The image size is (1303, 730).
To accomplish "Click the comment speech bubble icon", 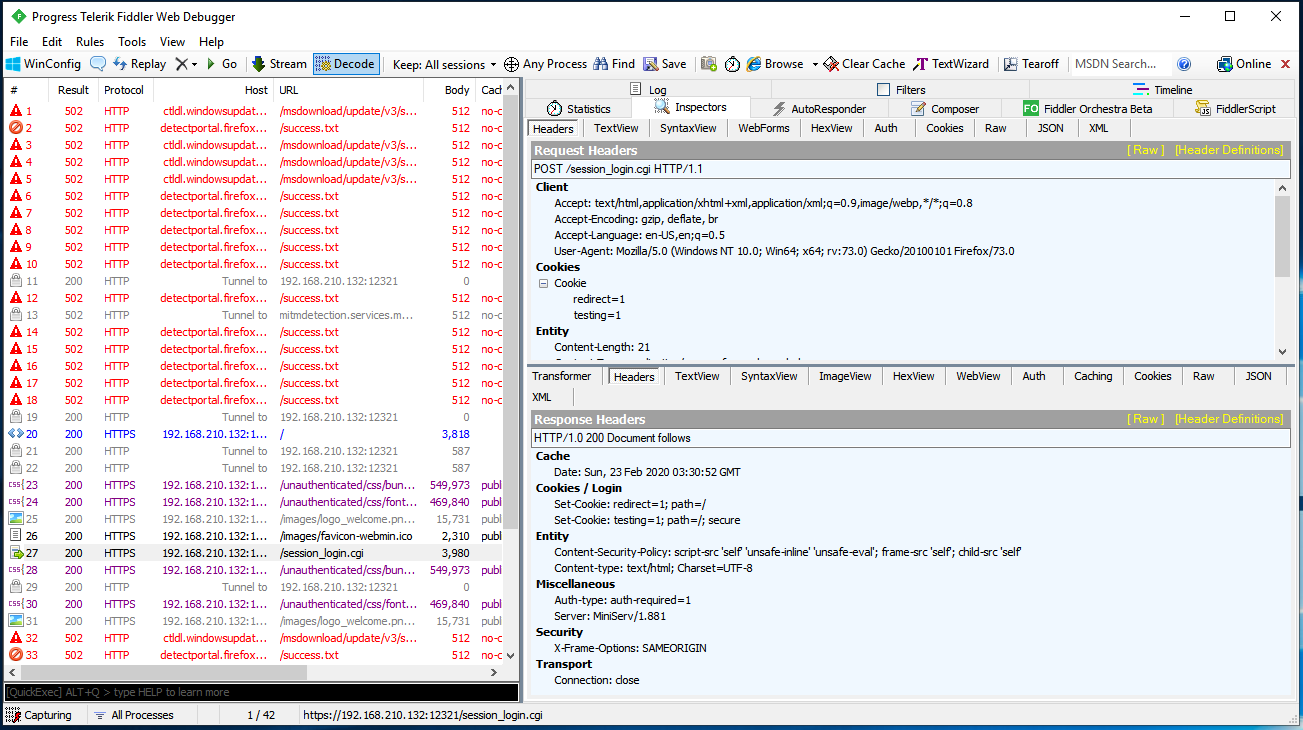I will (x=98, y=64).
